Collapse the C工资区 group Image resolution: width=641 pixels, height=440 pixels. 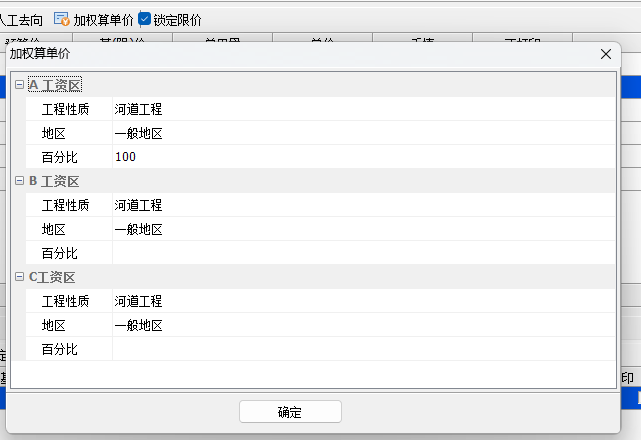click(19, 277)
